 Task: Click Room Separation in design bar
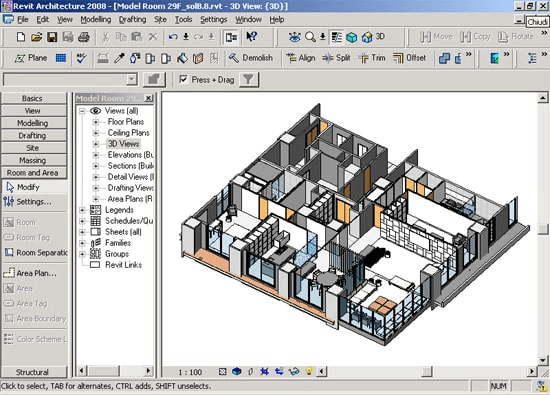(36, 253)
